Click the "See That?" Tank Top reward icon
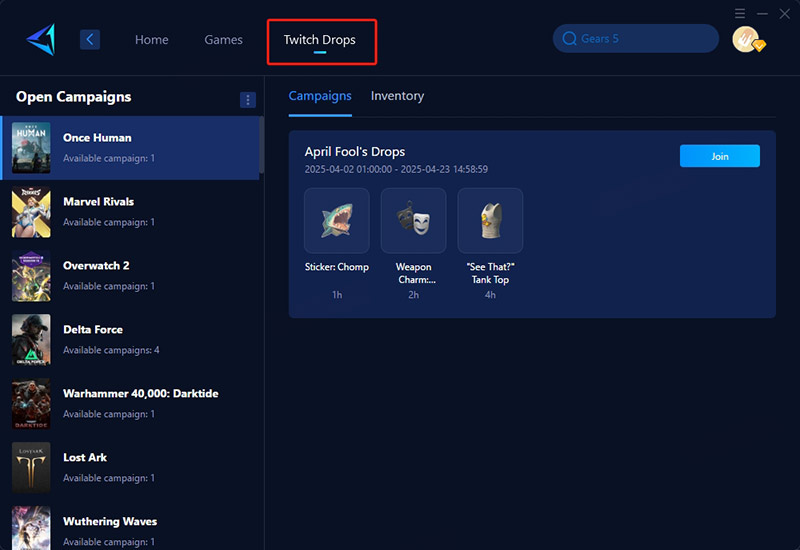This screenshot has width=800, height=550. (490, 220)
